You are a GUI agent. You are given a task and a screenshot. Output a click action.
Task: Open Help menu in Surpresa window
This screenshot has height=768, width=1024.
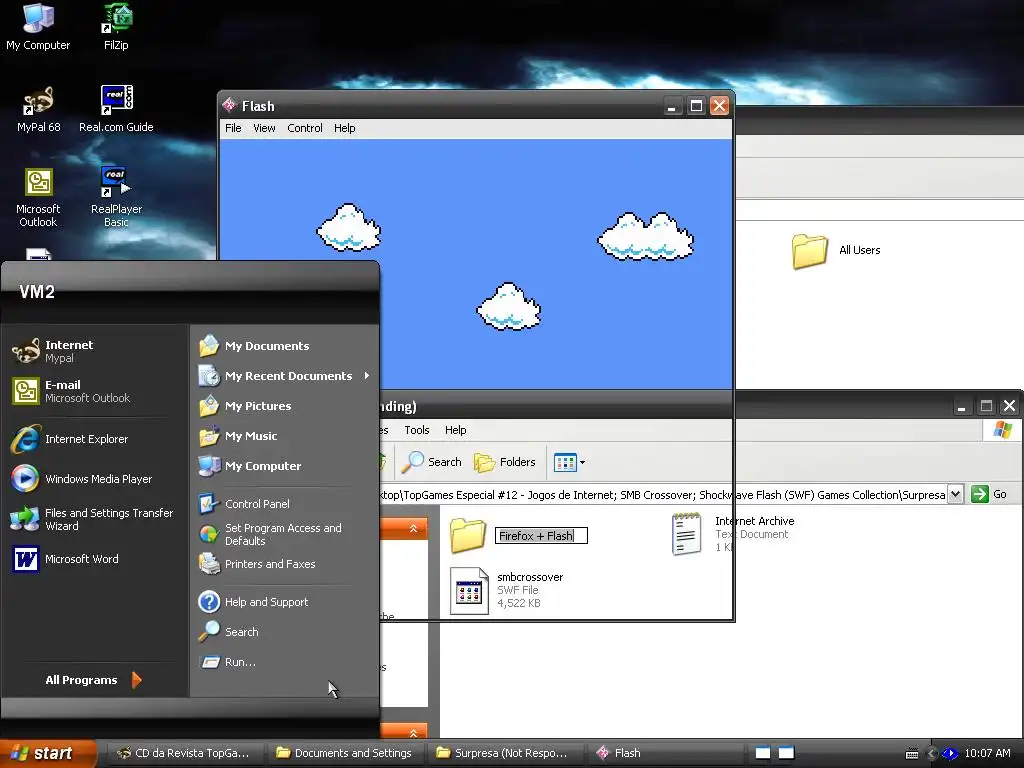456,430
